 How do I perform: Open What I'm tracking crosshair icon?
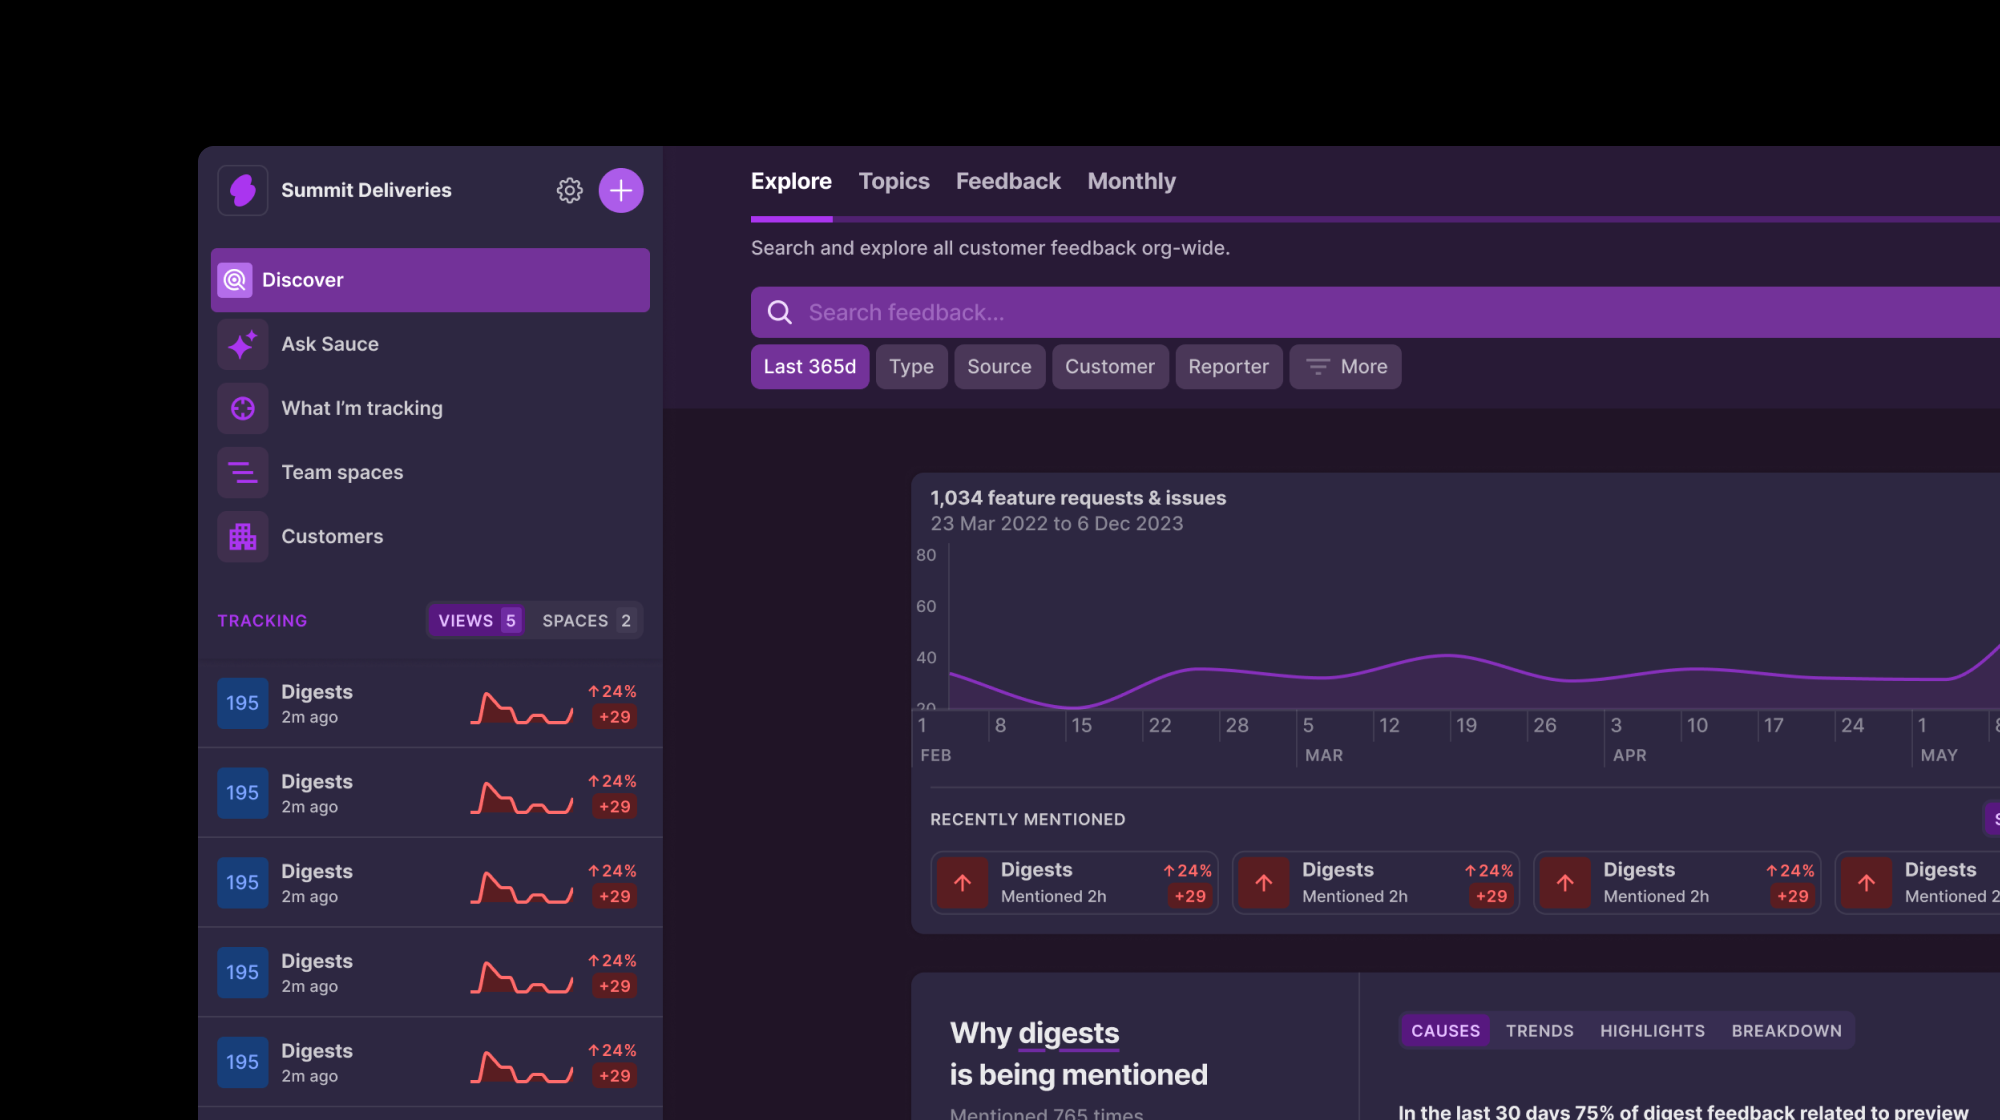pos(243,408)
